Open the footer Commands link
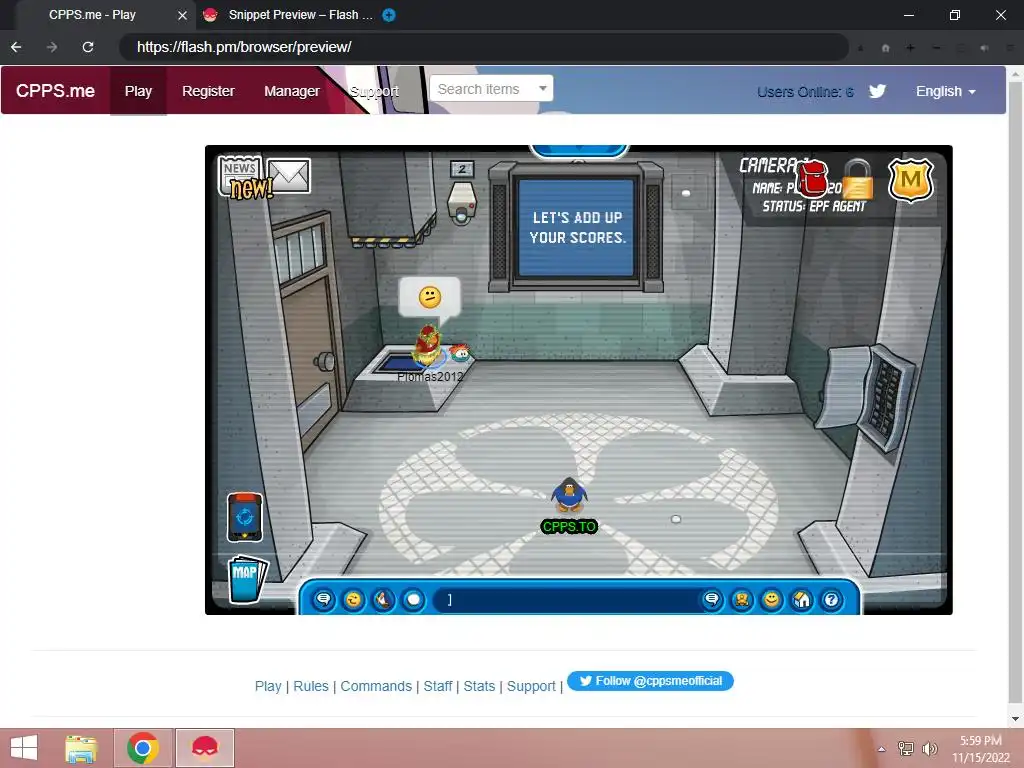Screen dimensions: 1024x768 point(376,686)
